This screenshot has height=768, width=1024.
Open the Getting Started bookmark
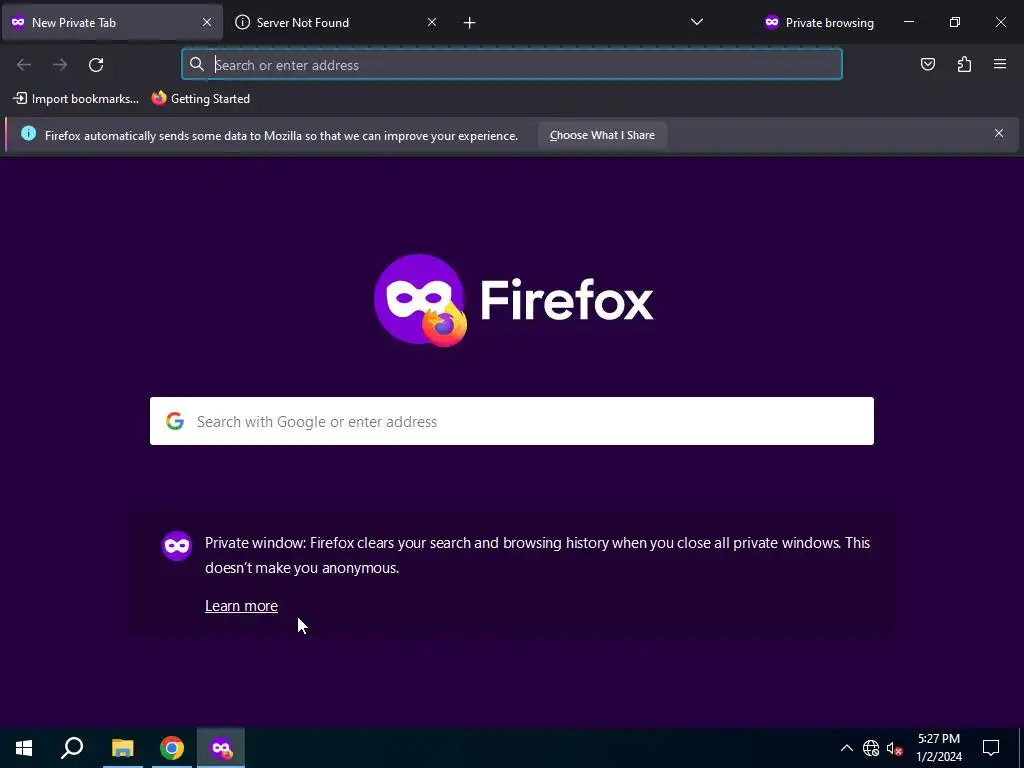pos(200,99)
